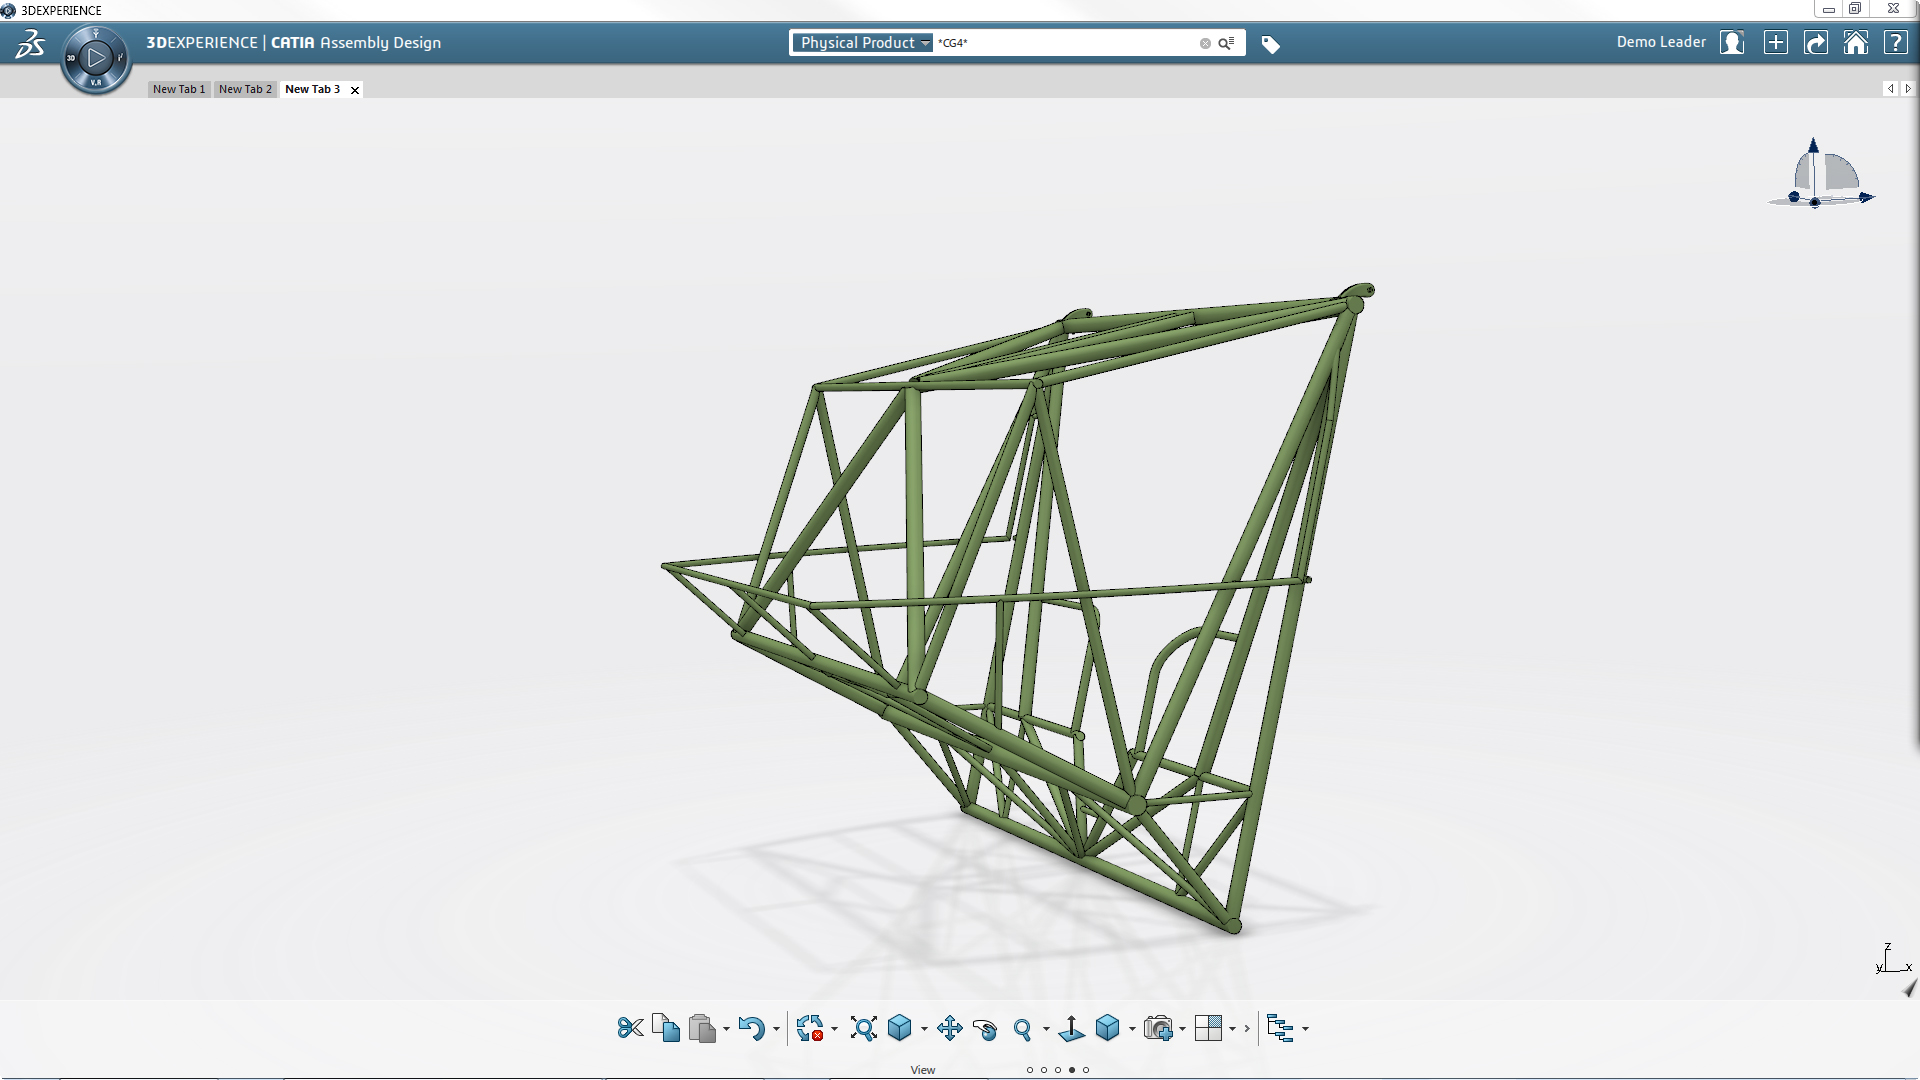
Task: Click the Capture camera icon
Action: 1158,1028
